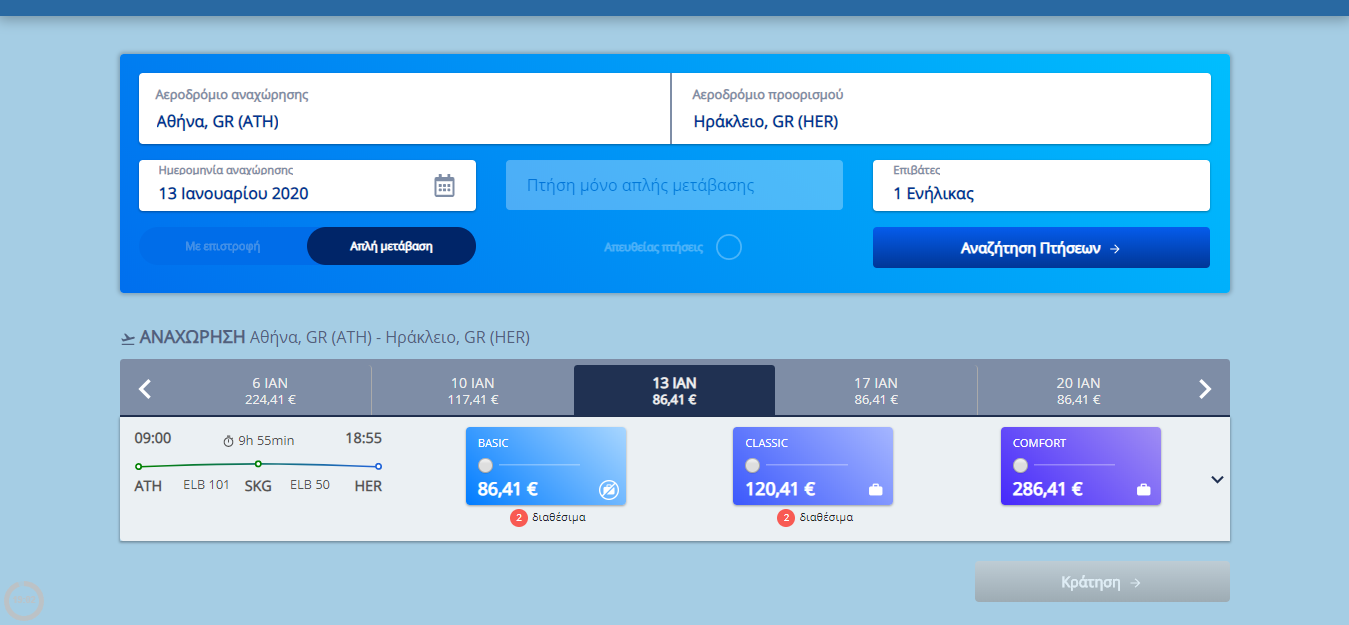Image resolution: width=1349 pixels, height=625 pixels.
Task: Click the calendar icon in departure date field
Action: (444, 186)
